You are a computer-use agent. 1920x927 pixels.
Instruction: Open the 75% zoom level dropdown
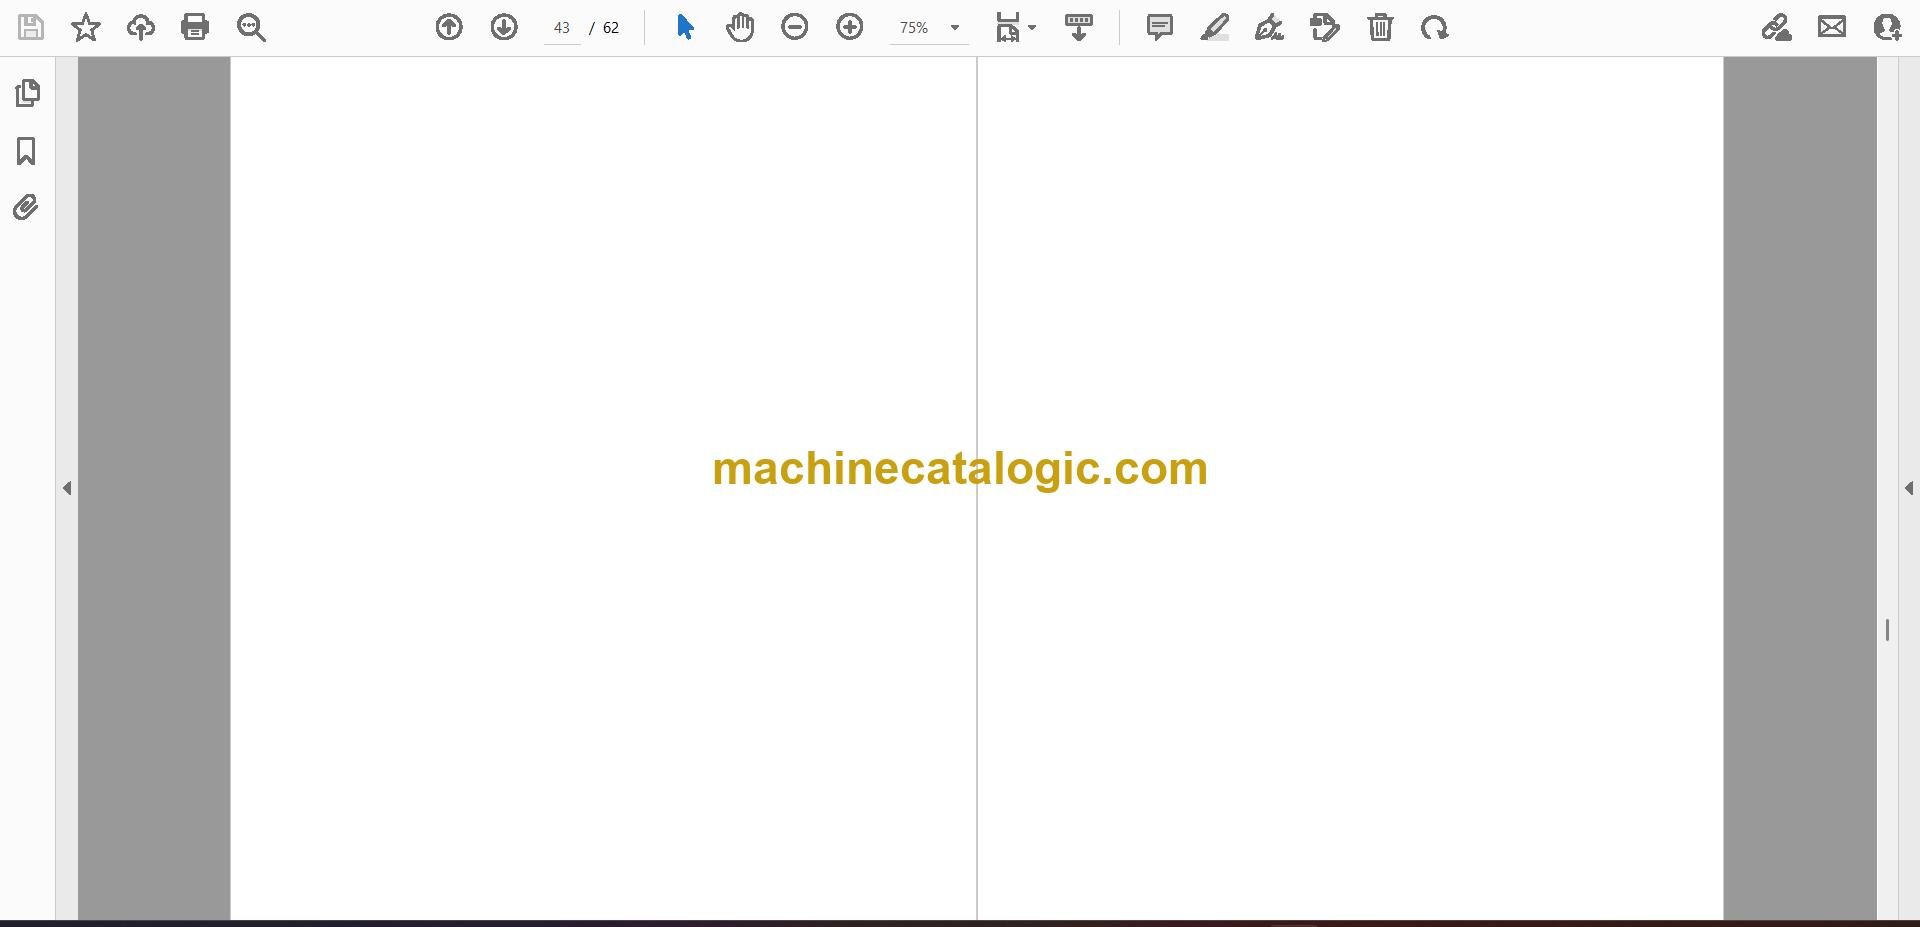click(x=929, y=28)
